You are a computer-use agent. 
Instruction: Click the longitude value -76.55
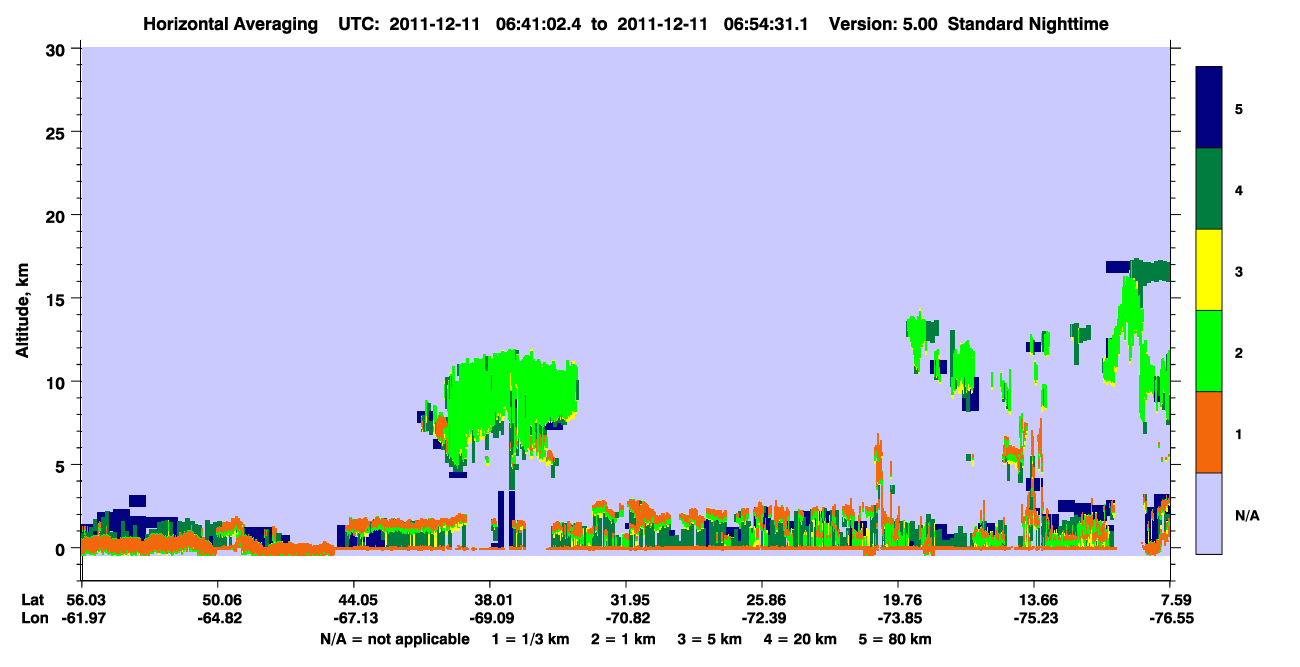1170,619
